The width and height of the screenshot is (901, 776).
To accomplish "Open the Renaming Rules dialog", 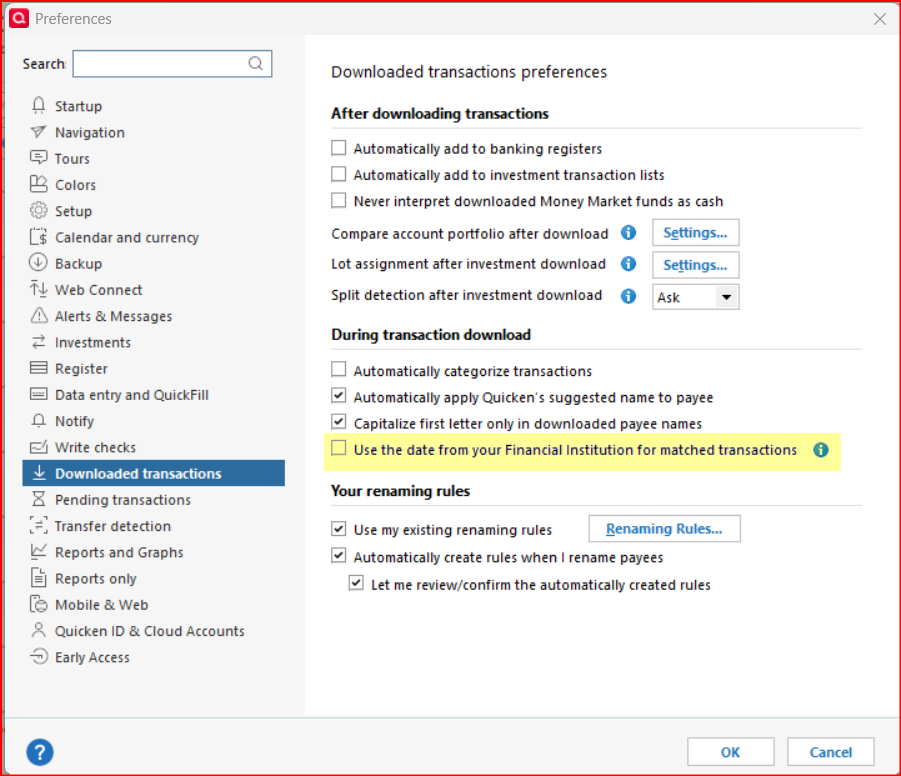I will coord(664,529).
